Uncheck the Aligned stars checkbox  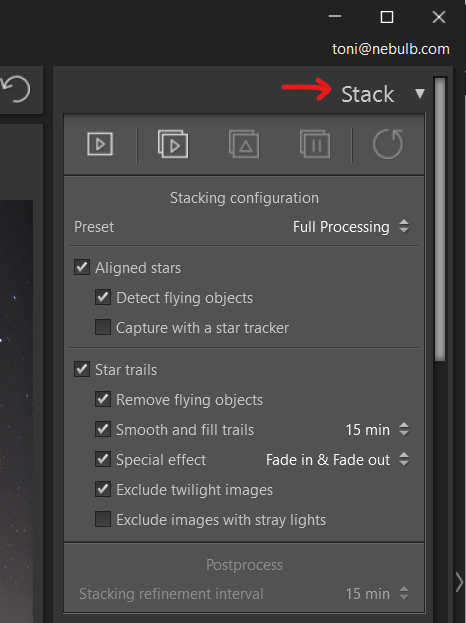click(x=82, y=267)
